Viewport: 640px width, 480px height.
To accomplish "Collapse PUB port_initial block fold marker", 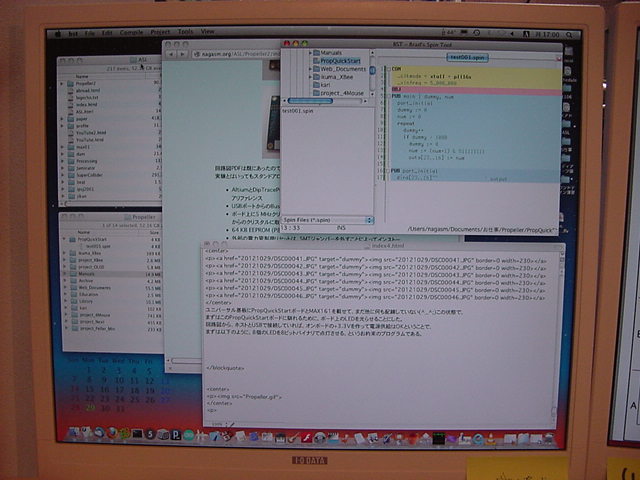I will point(389,171).
